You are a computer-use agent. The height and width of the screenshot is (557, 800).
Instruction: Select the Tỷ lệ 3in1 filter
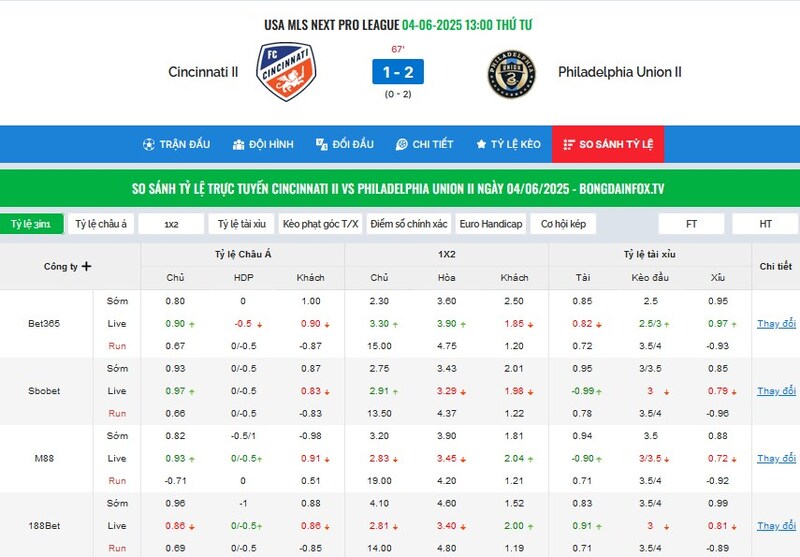(31, 224)
